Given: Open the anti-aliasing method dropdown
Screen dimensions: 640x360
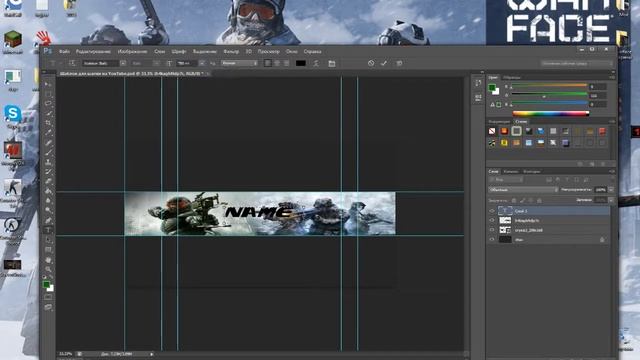Looking at the screenshot, I should [x=240, y=63].
